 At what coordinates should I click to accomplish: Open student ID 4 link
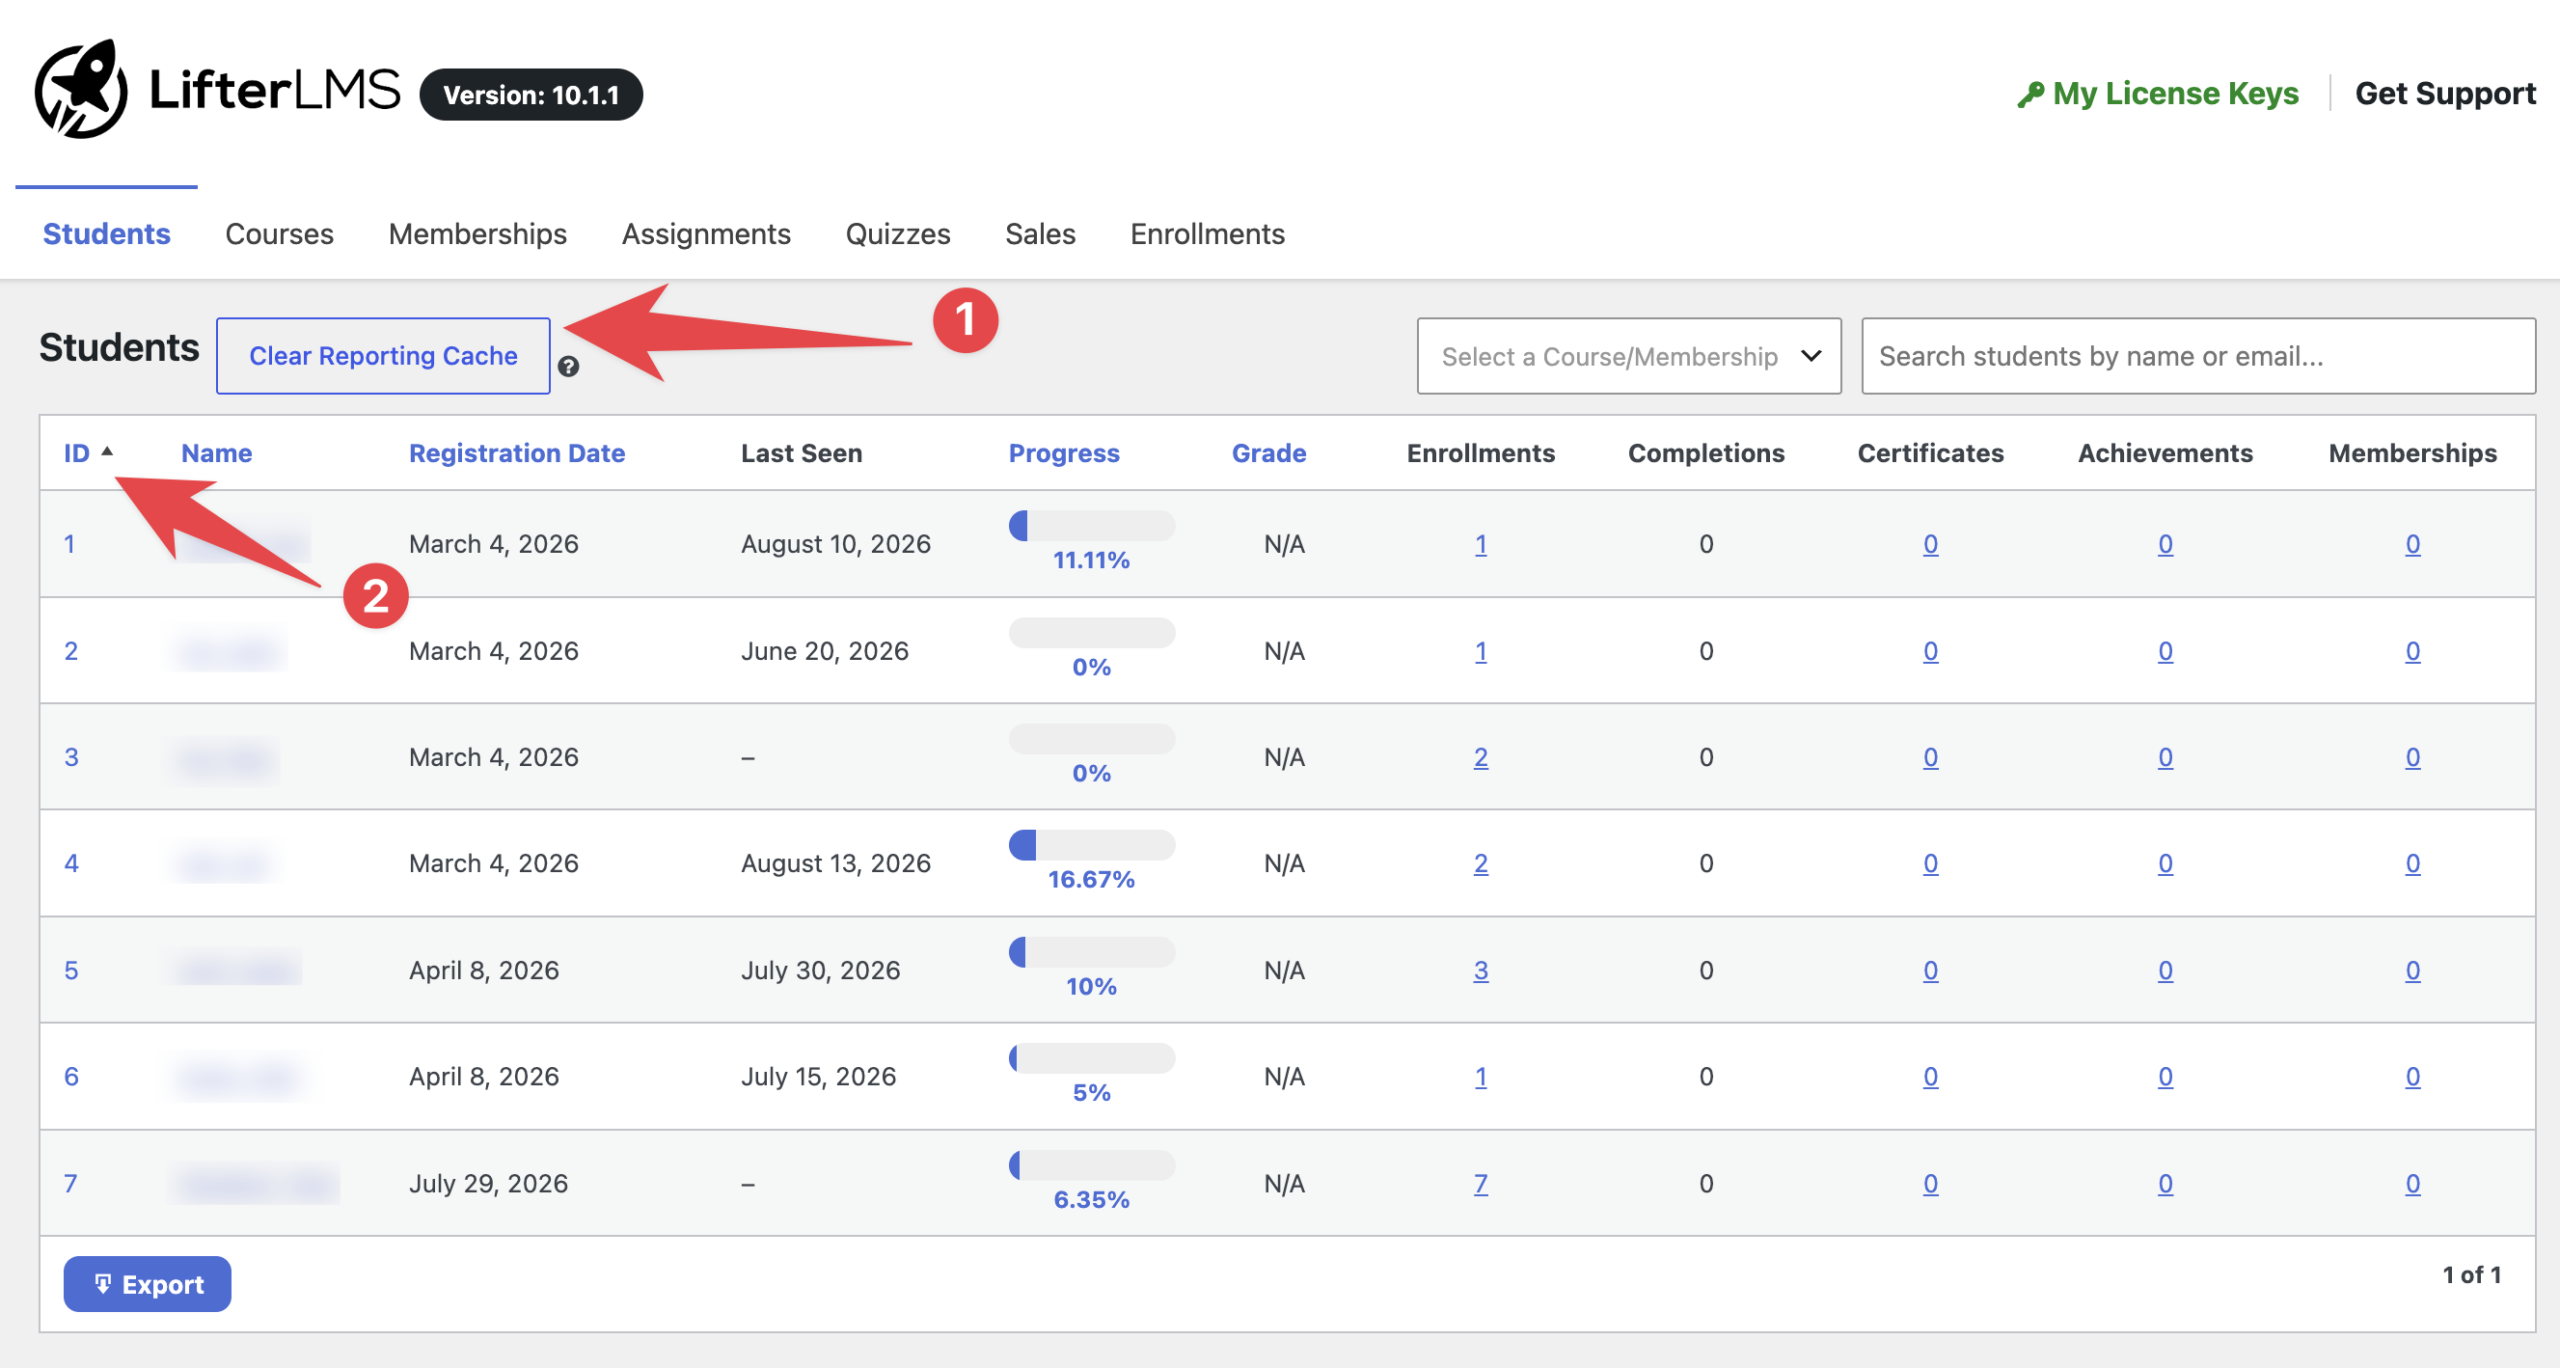(x=71, y=863)
